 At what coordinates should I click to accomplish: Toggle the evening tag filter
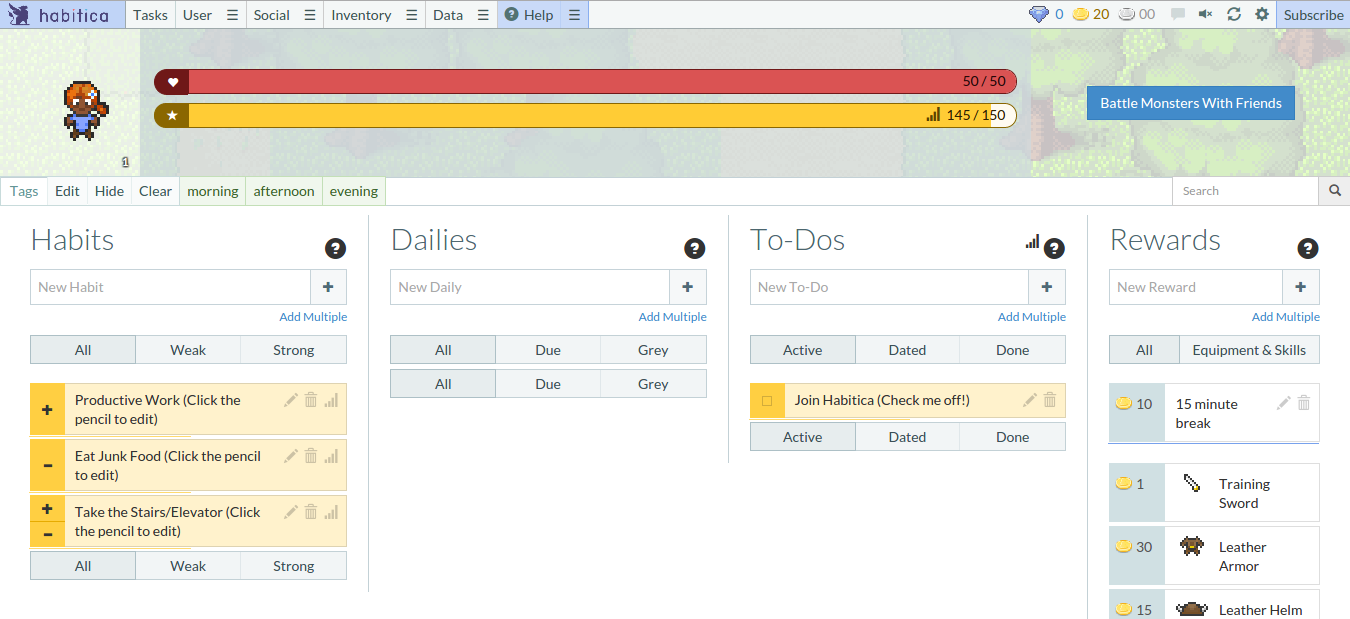354,191
